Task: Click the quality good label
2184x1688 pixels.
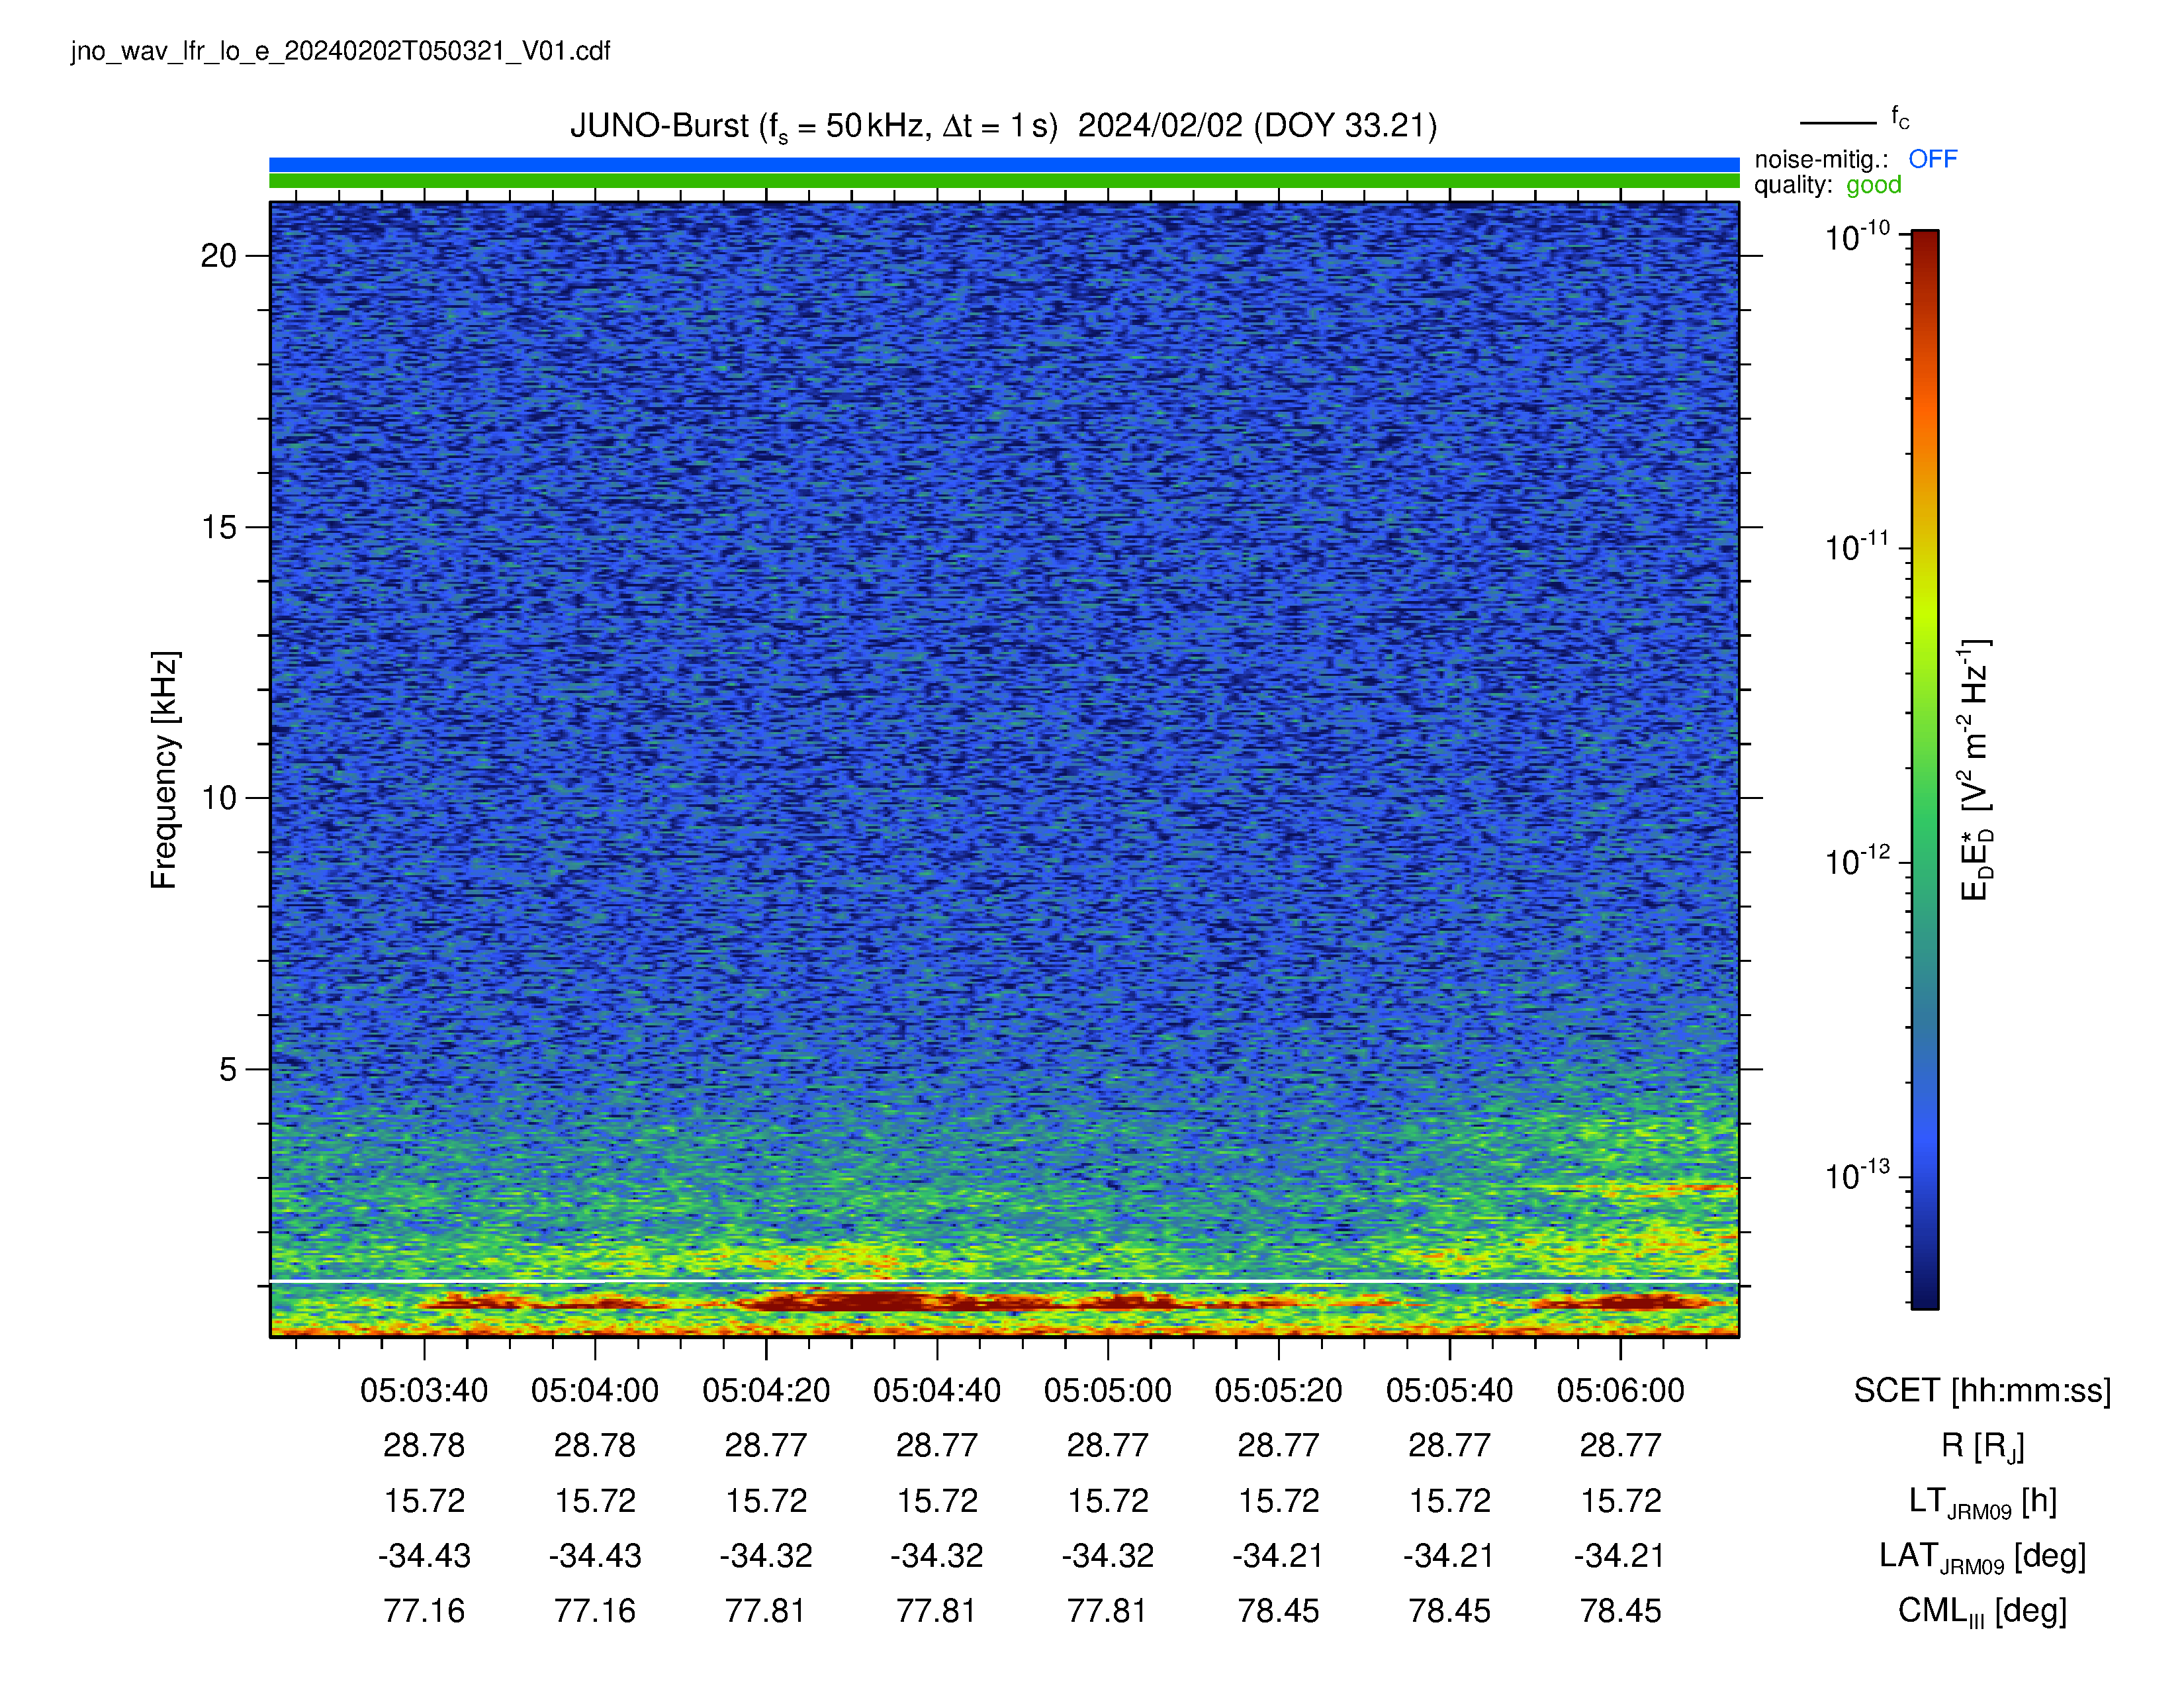Action: [1828, 185]
